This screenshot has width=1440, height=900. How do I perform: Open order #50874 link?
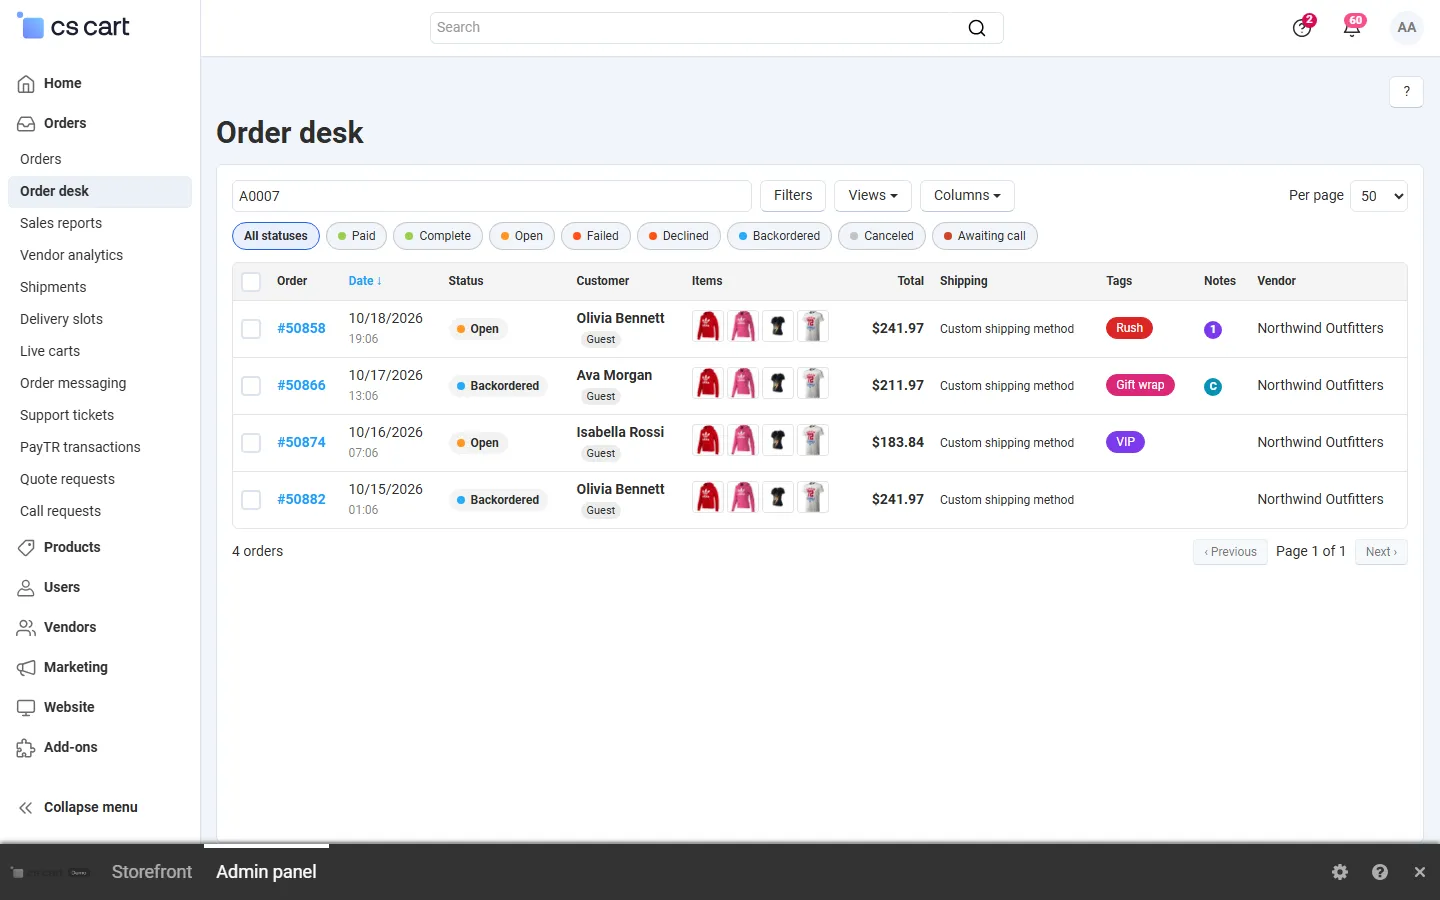[301, 443]
